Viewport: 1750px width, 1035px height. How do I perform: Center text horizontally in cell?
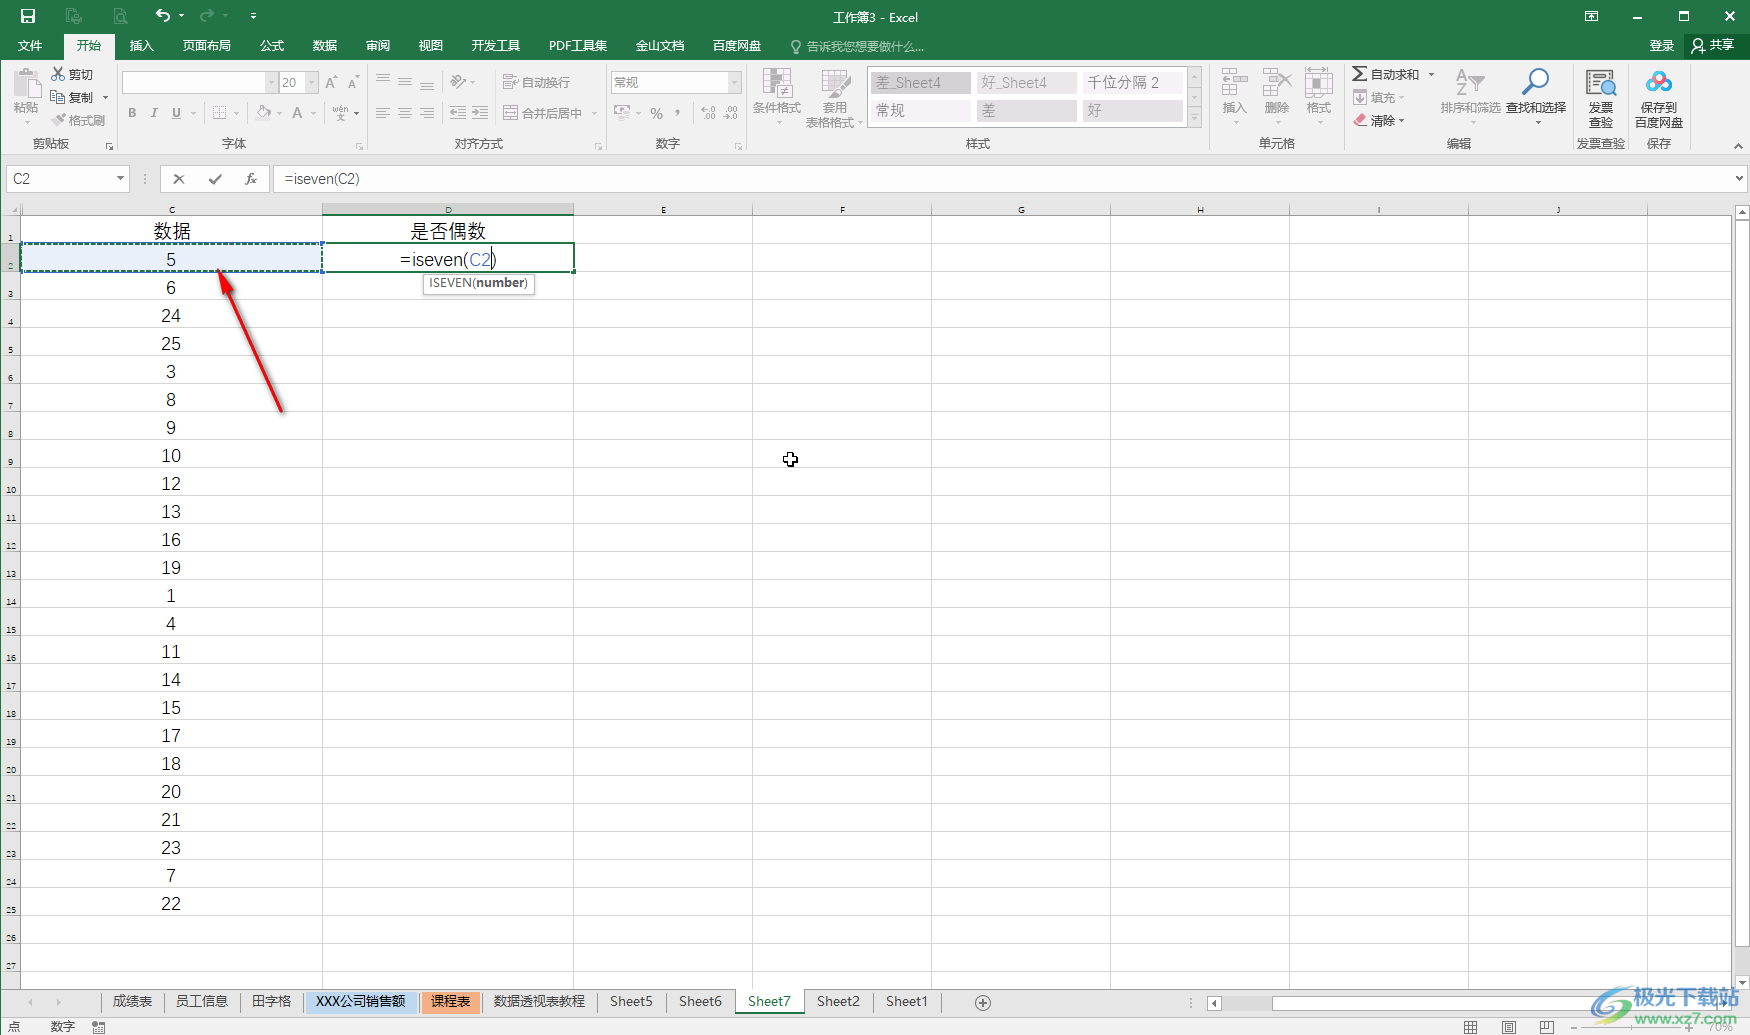[x=405, y=113]
